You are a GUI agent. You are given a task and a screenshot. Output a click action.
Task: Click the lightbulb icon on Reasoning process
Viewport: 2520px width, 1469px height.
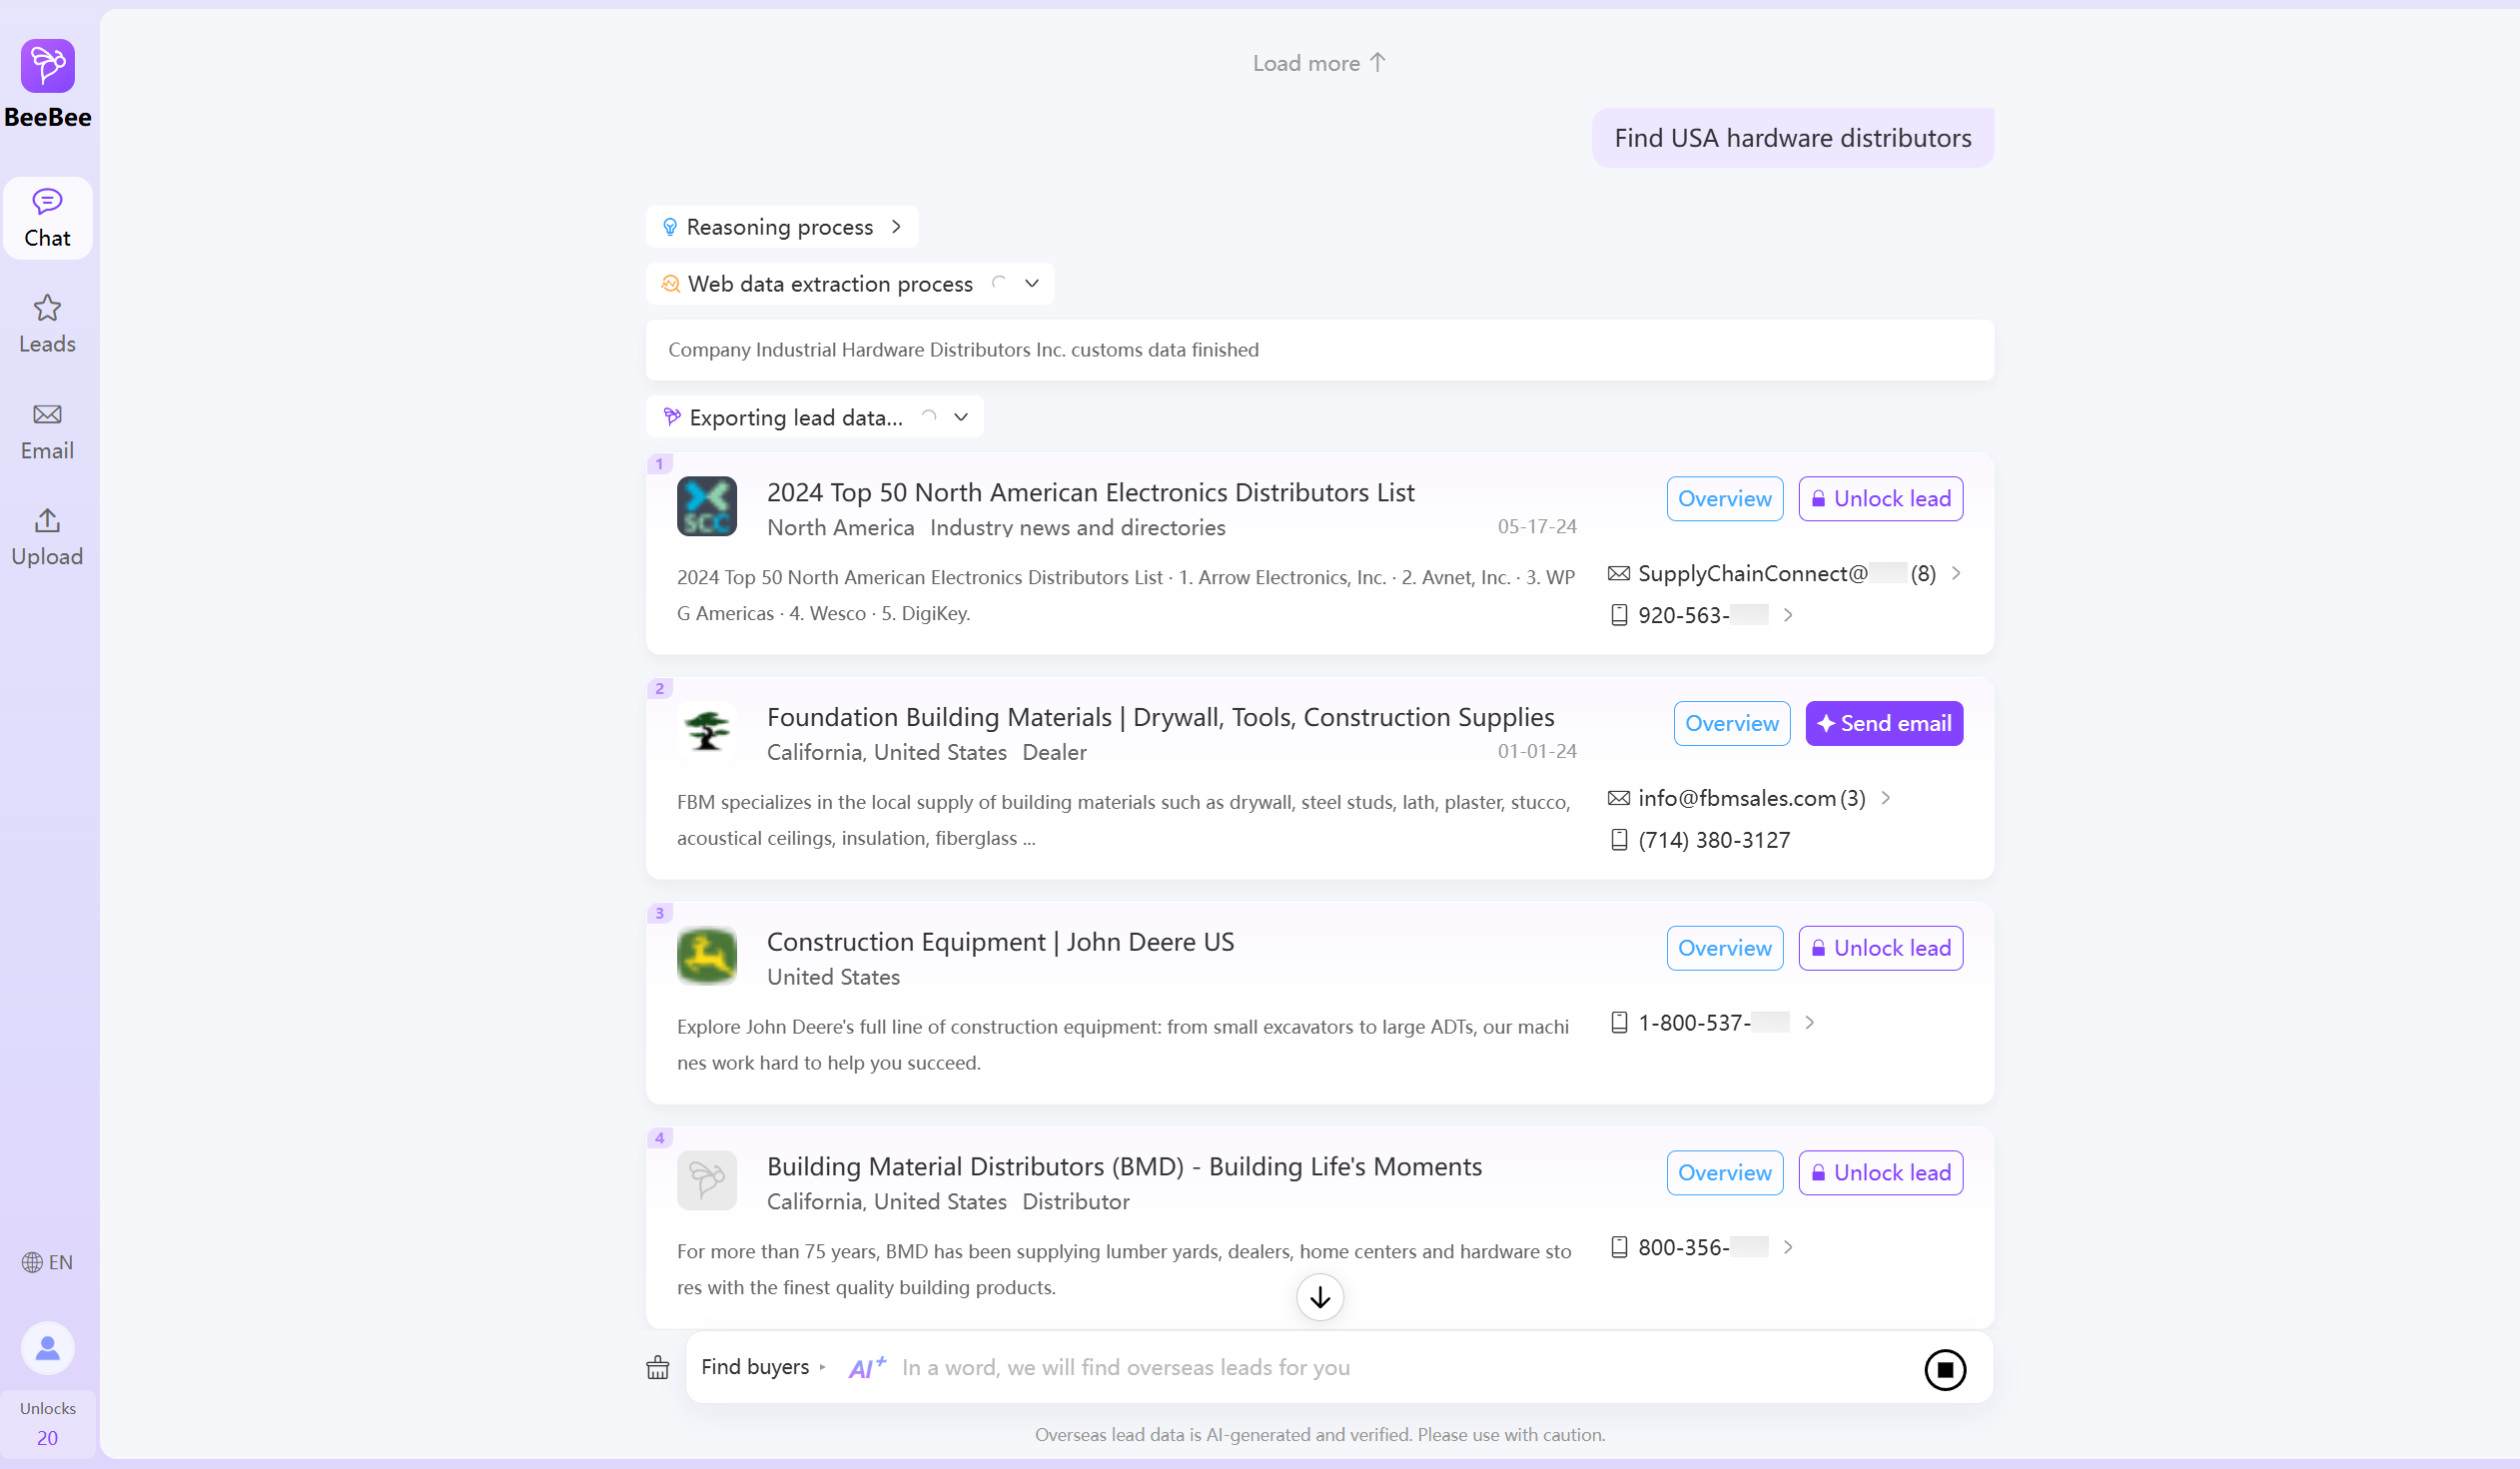pyautogui.click(x=669, y=227)
